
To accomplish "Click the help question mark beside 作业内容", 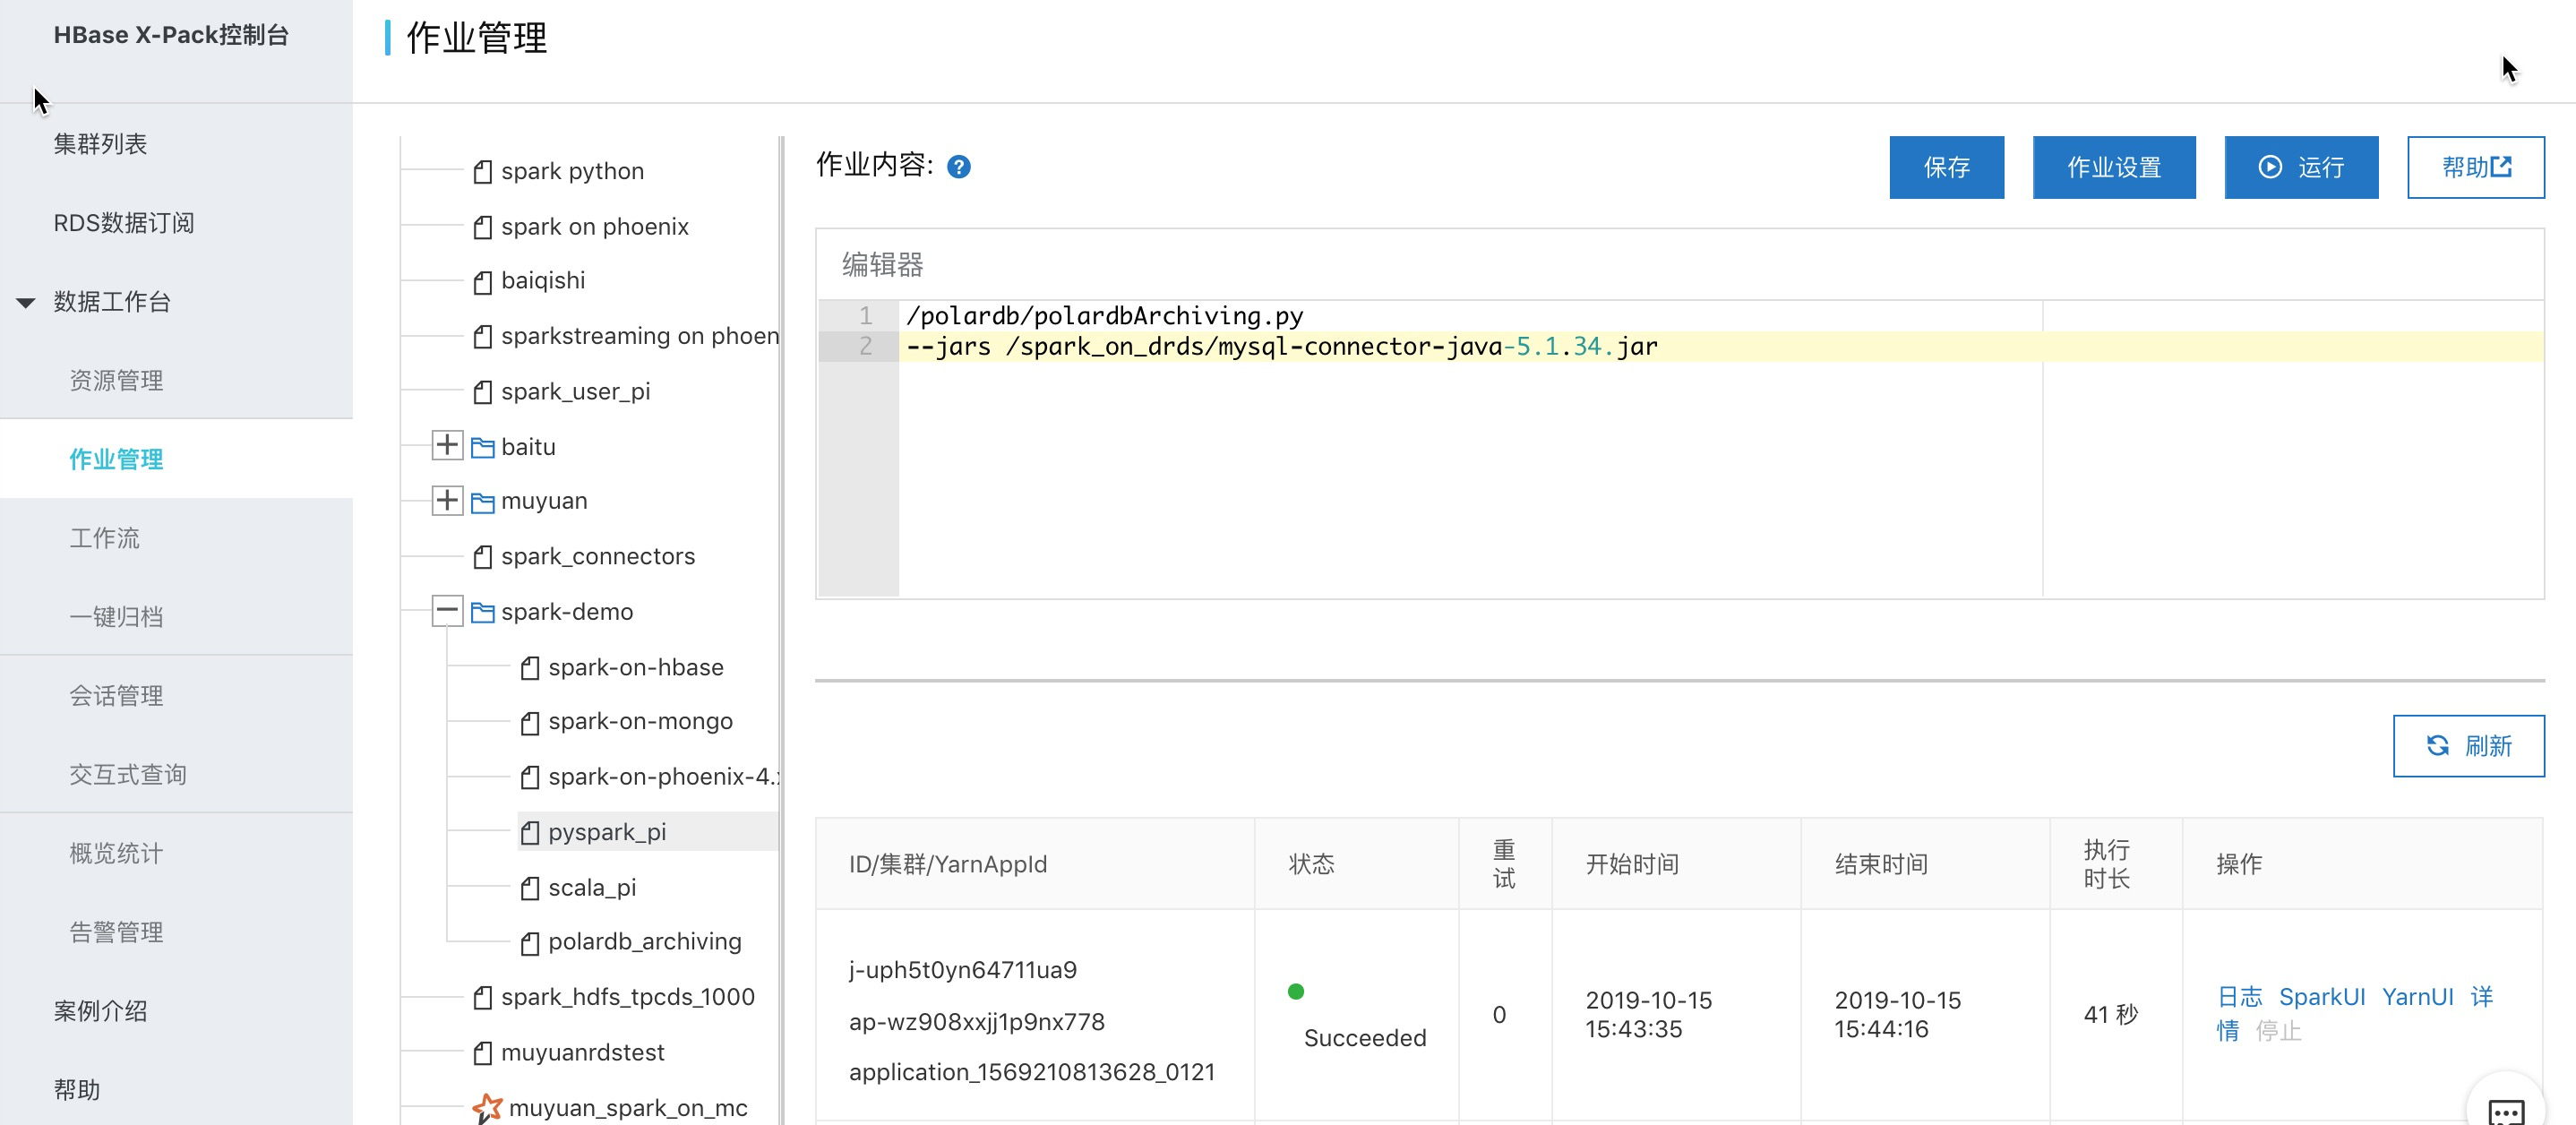I will [958, 167].
